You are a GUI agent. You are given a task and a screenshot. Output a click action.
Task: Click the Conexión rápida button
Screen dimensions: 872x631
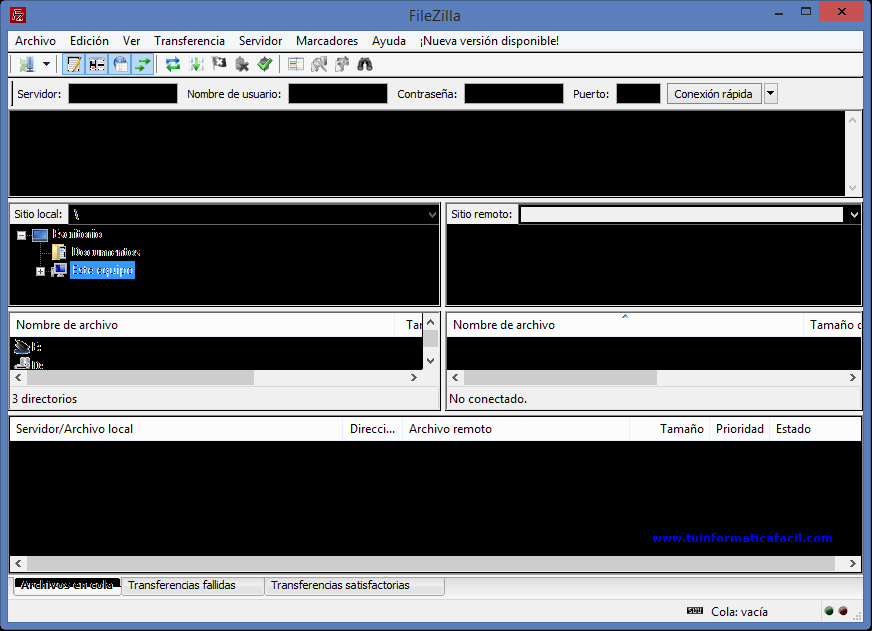(x=714, y=94)
